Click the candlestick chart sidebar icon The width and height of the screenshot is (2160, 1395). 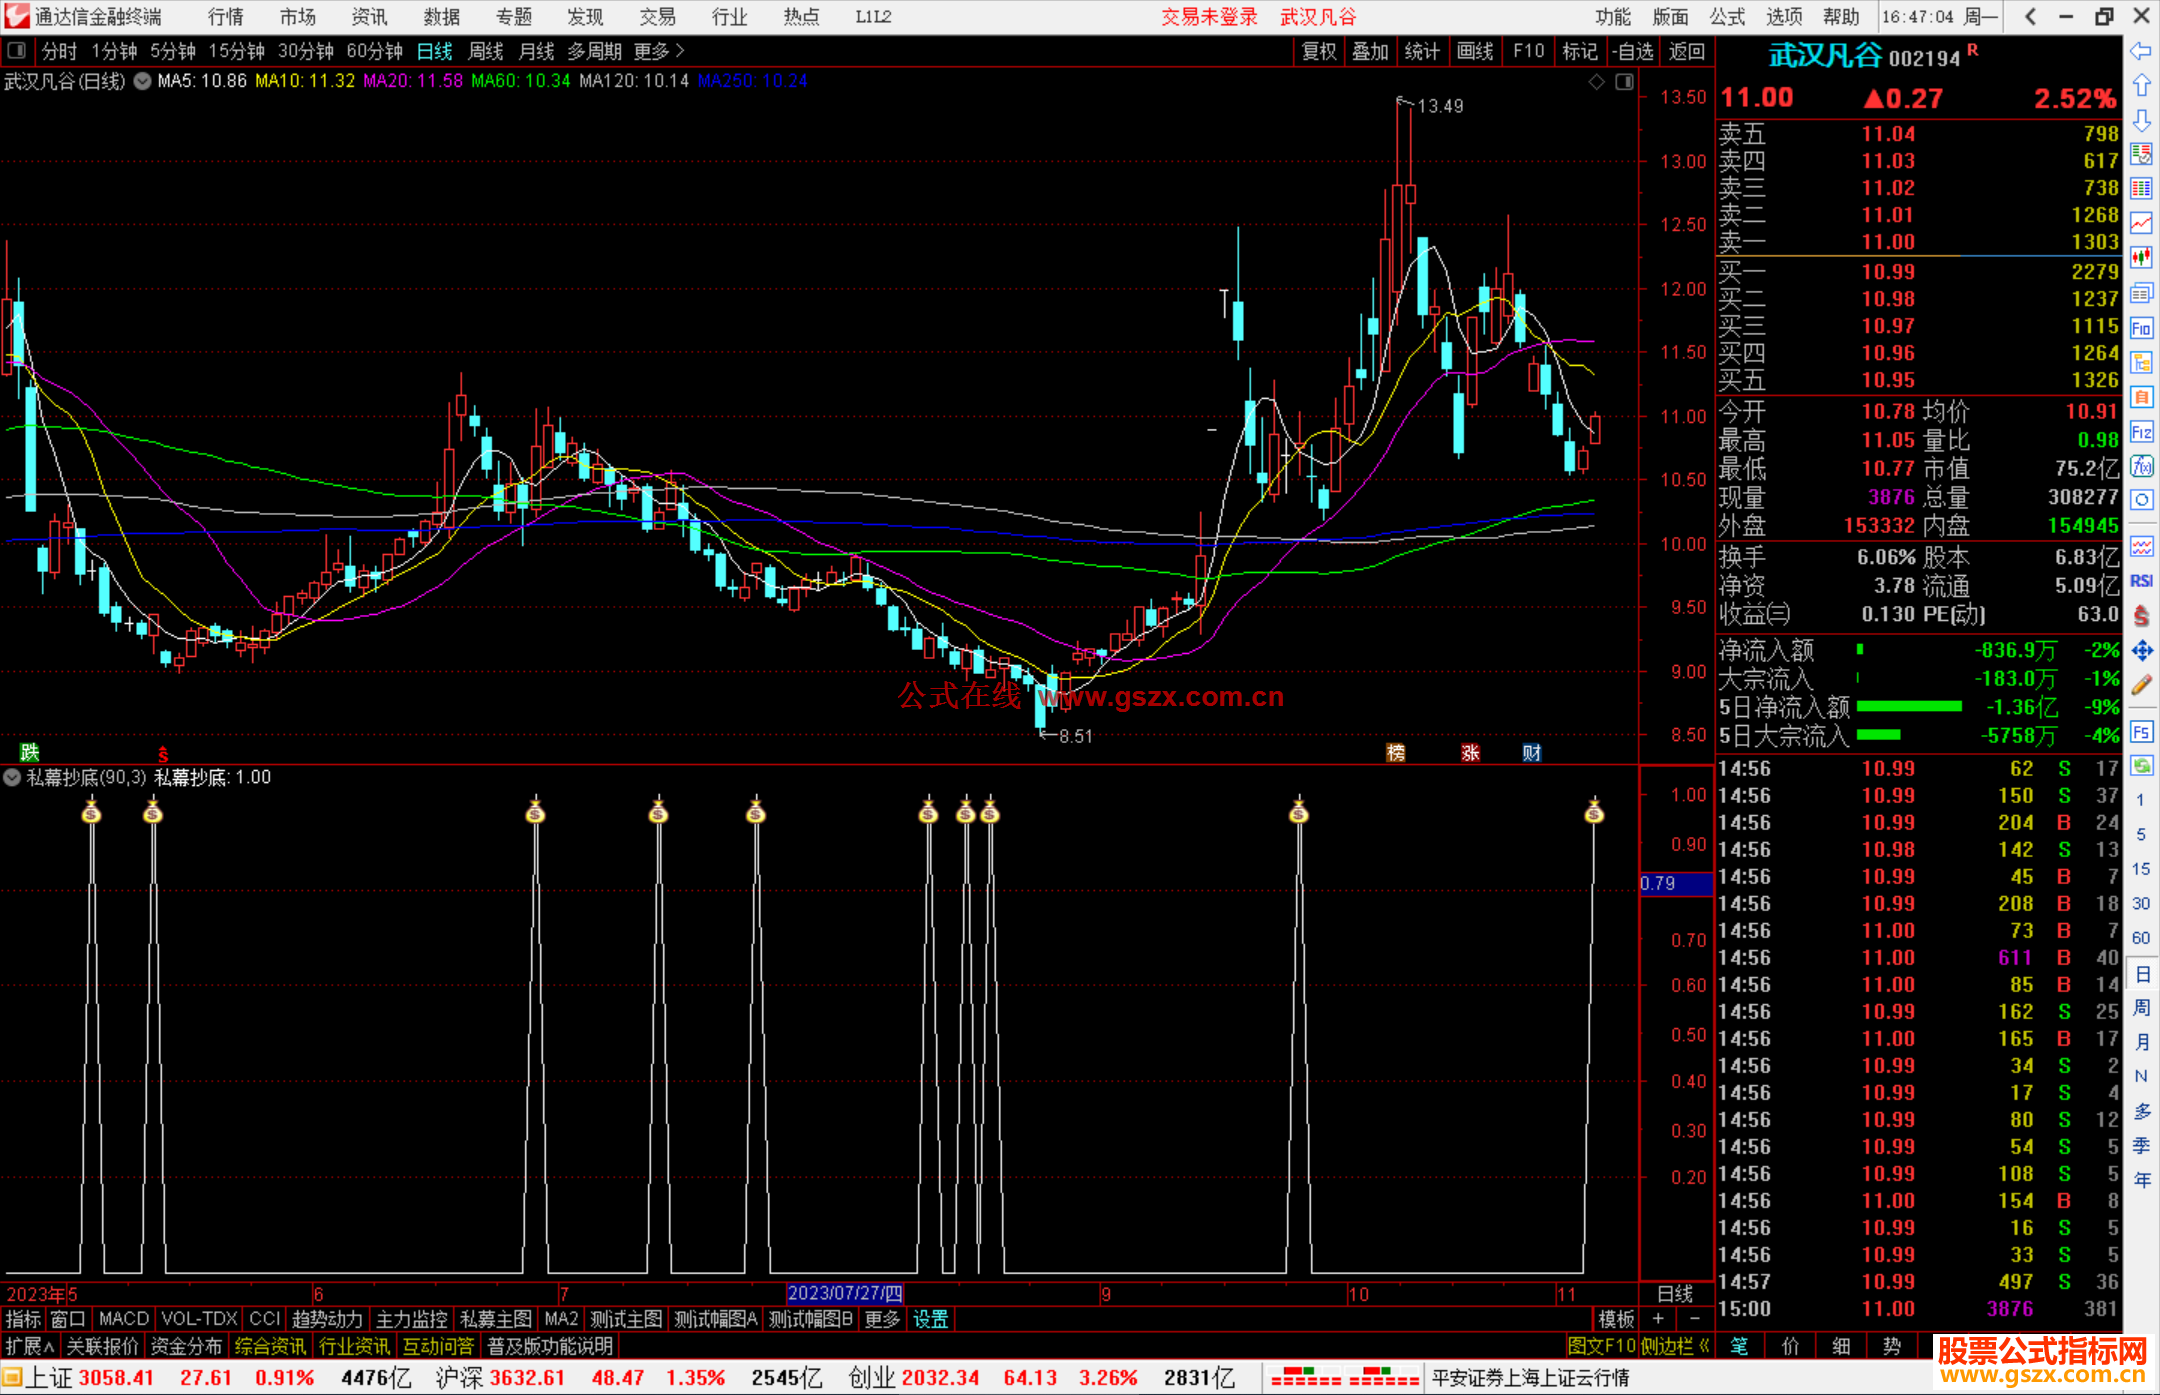point(2141,258)
